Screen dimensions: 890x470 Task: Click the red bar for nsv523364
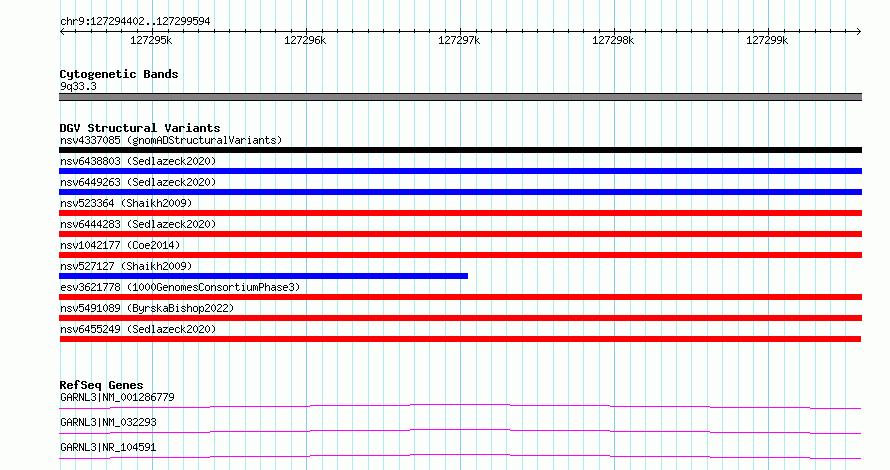460,213
